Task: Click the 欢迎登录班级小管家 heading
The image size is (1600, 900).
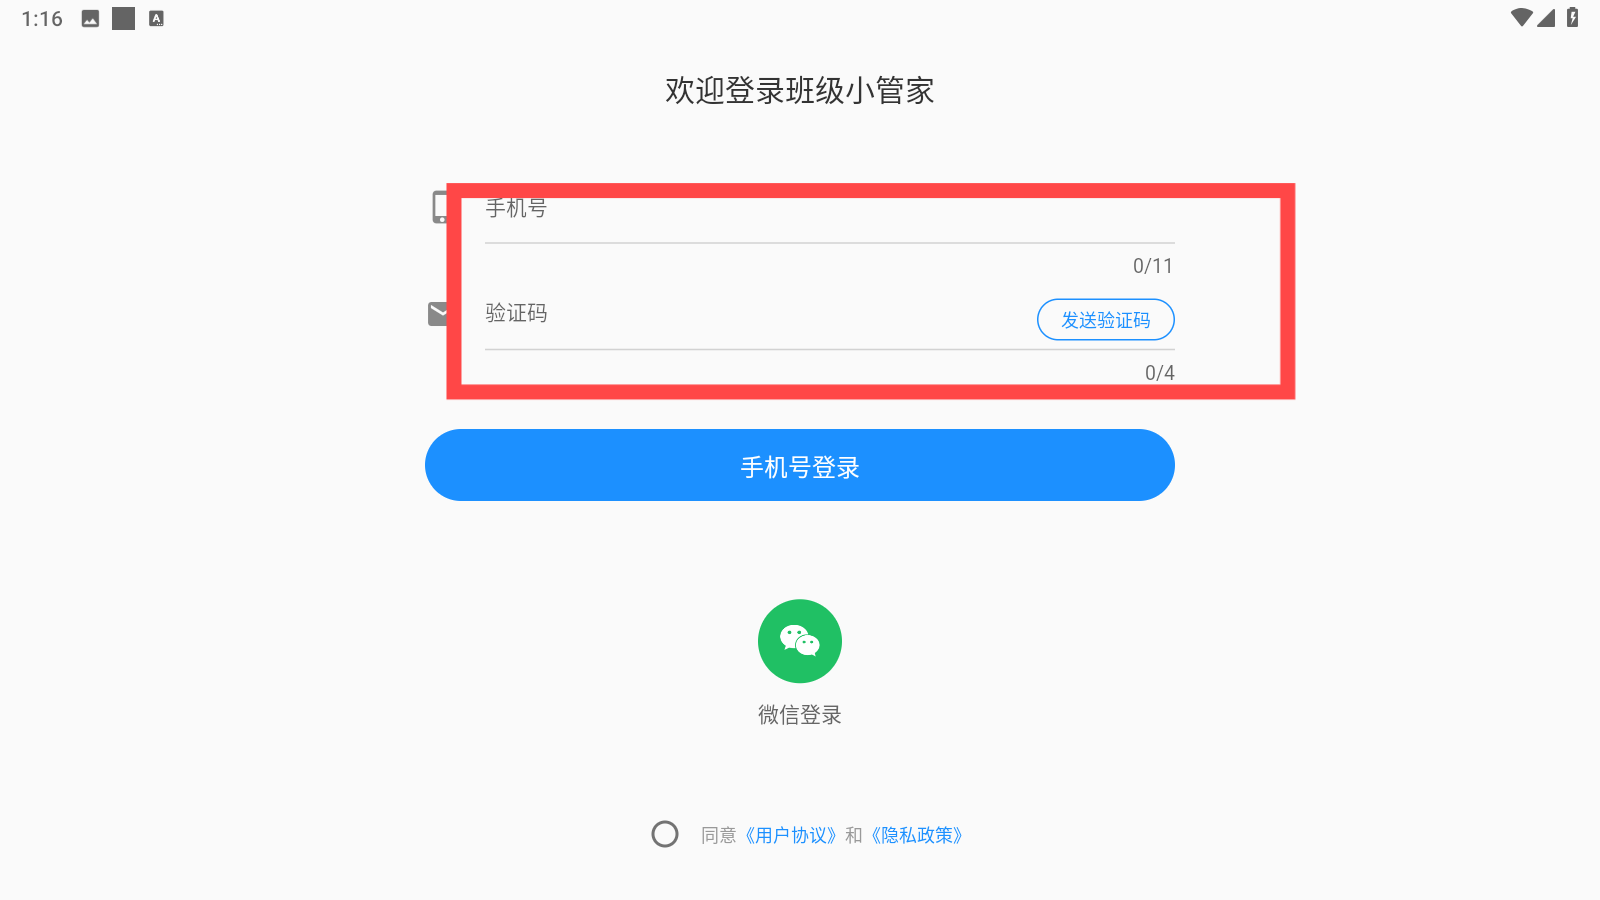Action: pyautogui.click(x=800, y=91)
